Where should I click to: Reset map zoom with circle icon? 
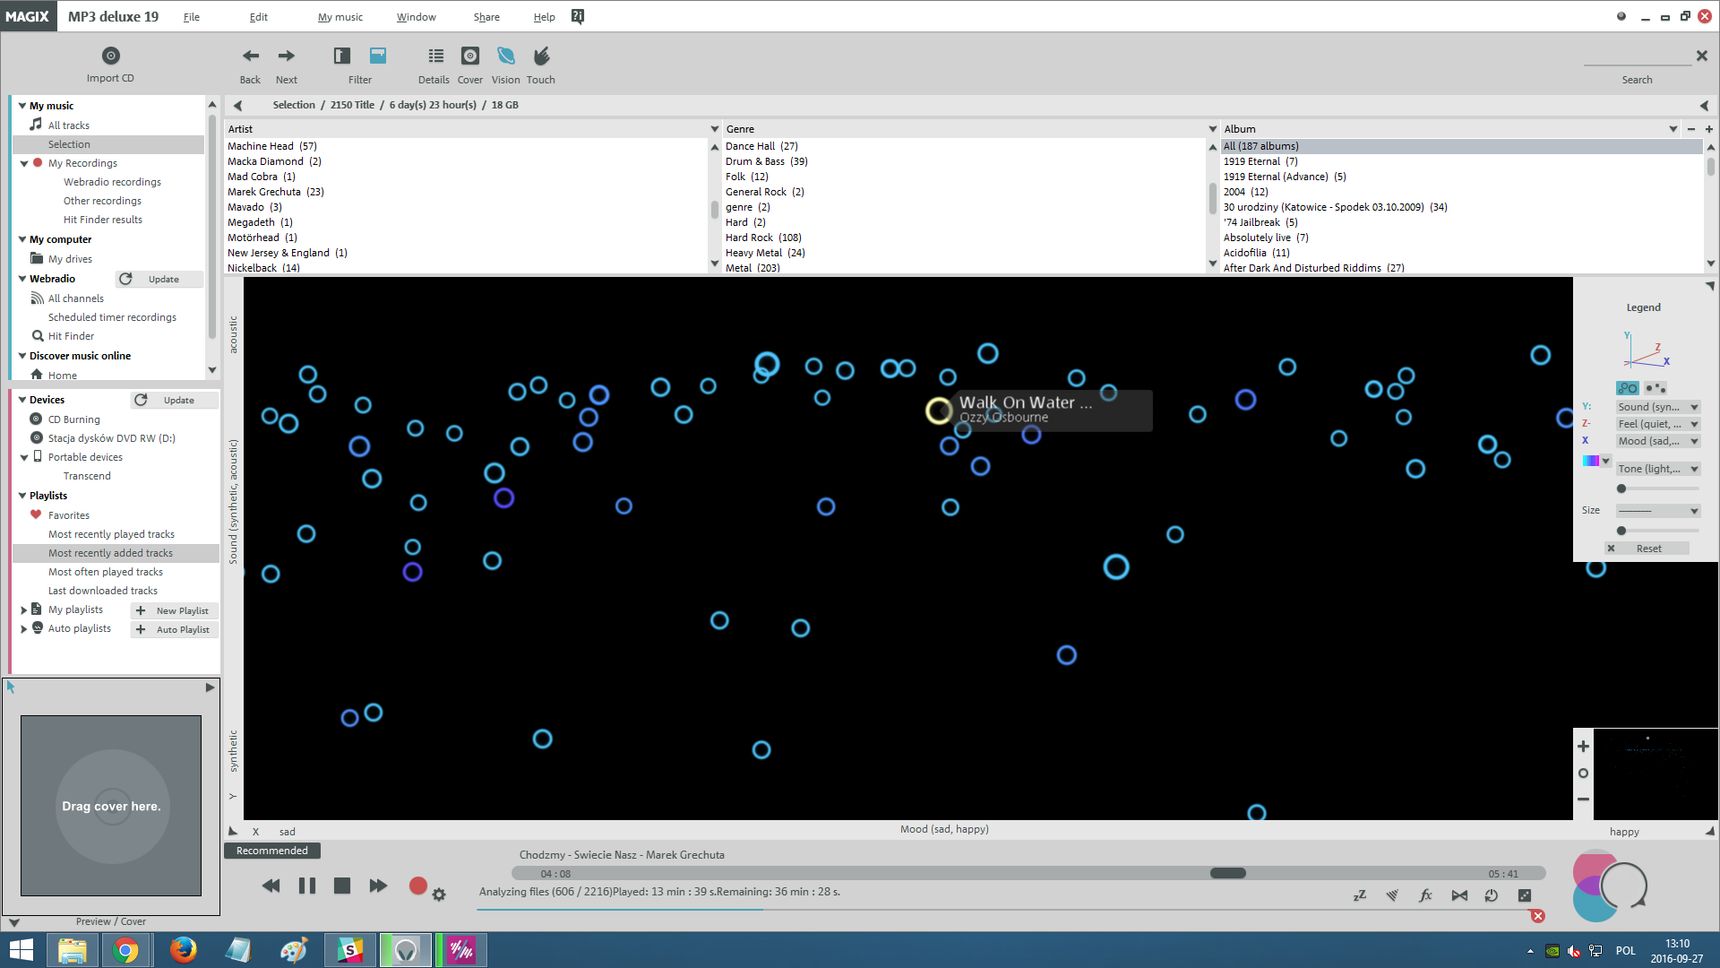click(x=1583, y=773)
